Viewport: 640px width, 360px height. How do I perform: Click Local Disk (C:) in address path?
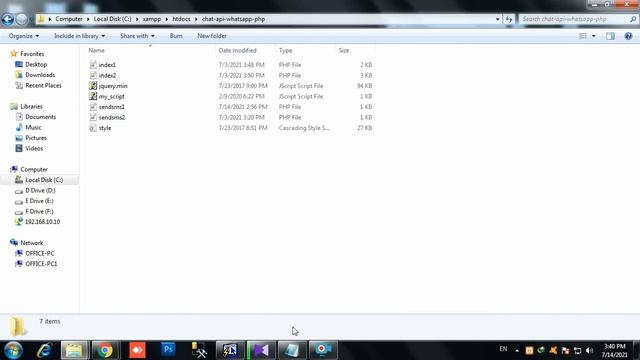112,19
